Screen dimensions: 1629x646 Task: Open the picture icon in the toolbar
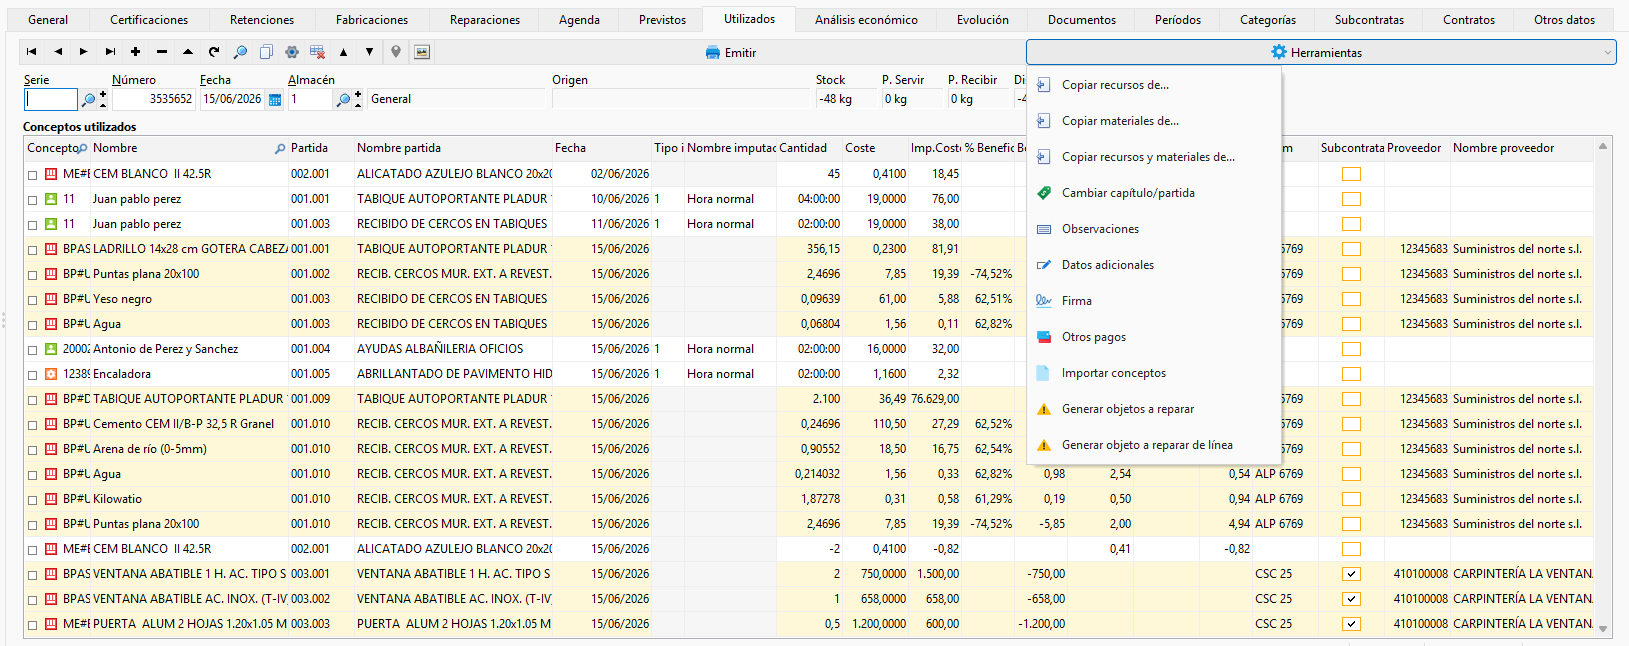pos(422,52)
